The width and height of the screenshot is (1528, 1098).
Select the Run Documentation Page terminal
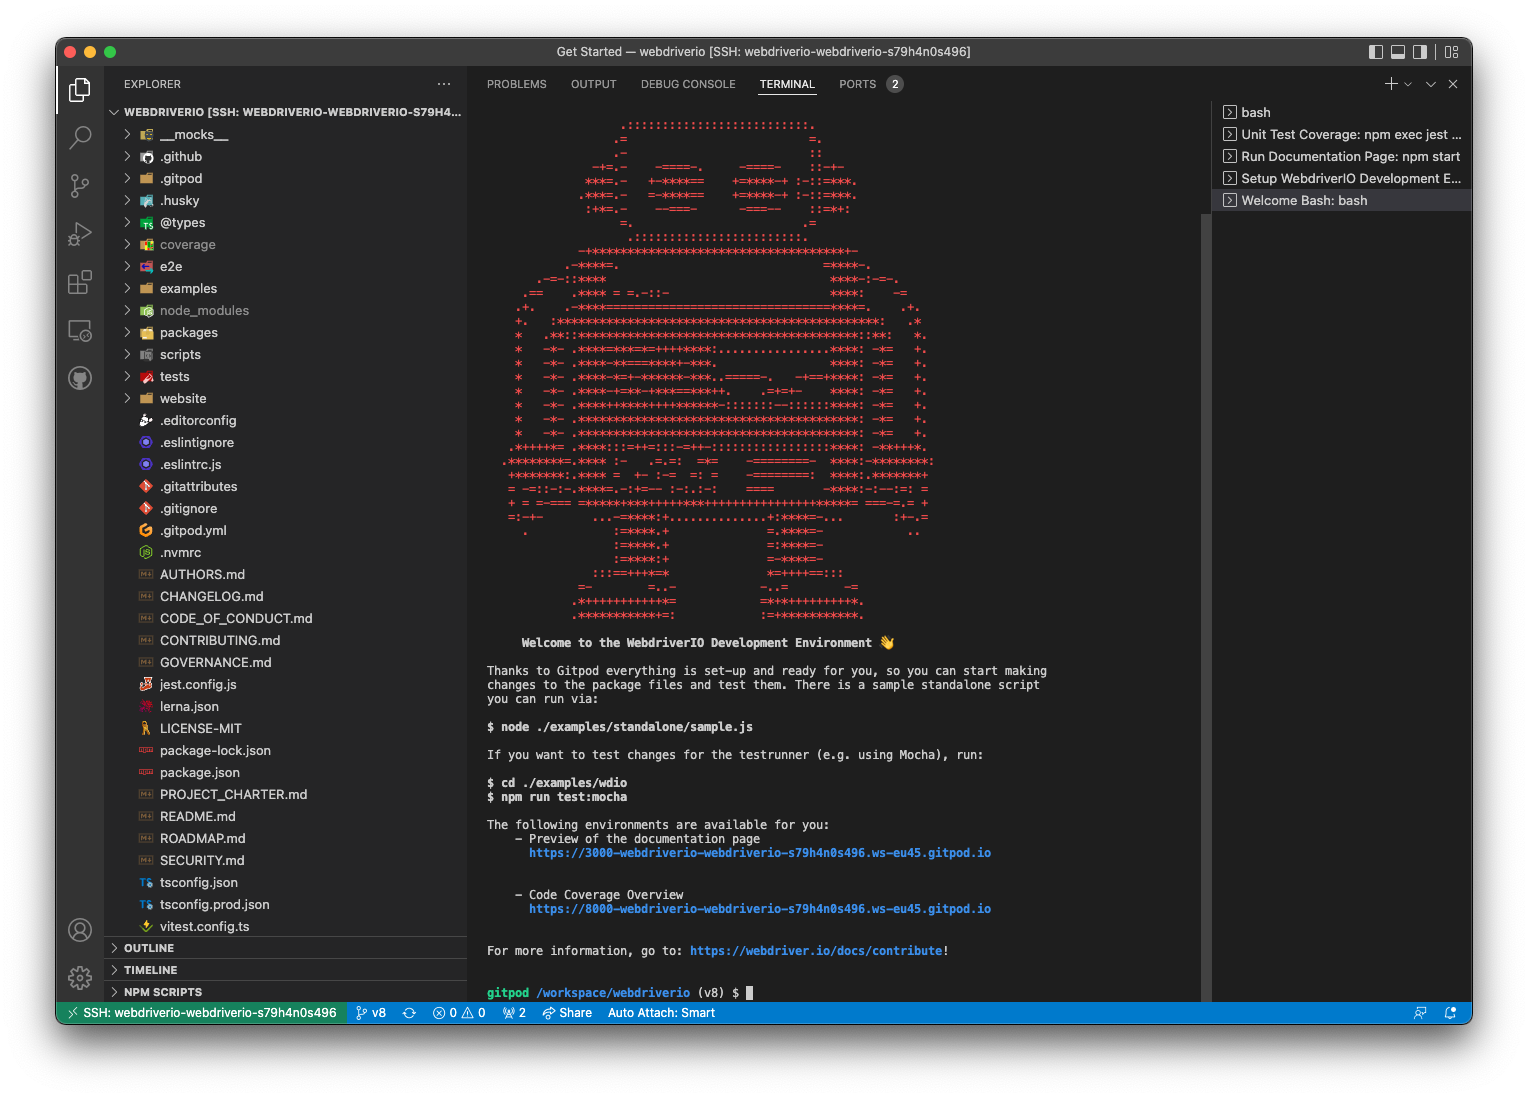coord(1341,156)
